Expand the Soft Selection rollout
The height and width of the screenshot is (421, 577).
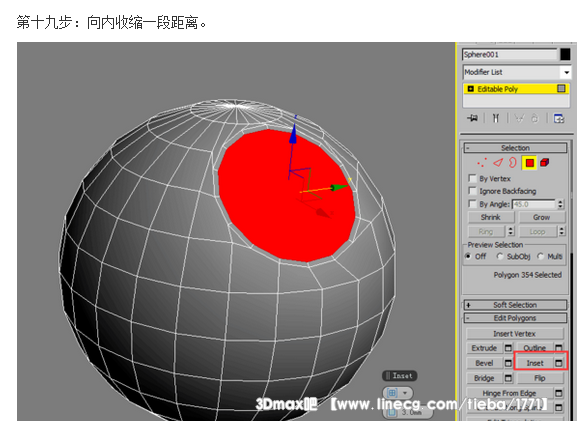tap(515, 305)
